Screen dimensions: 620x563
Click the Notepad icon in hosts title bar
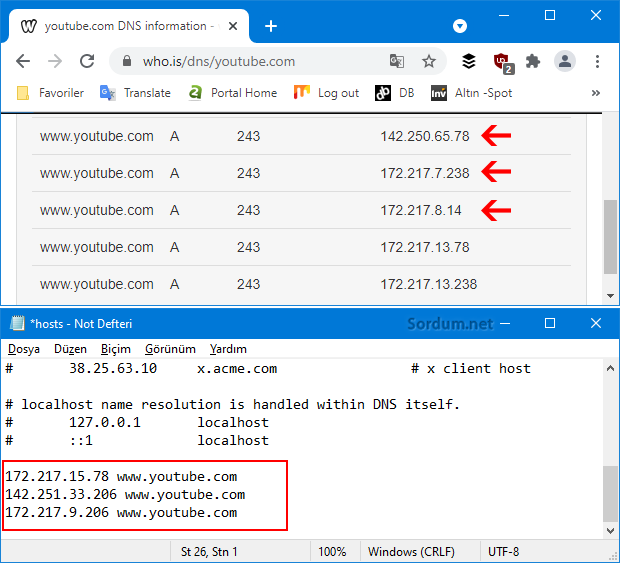pos(17,323)
